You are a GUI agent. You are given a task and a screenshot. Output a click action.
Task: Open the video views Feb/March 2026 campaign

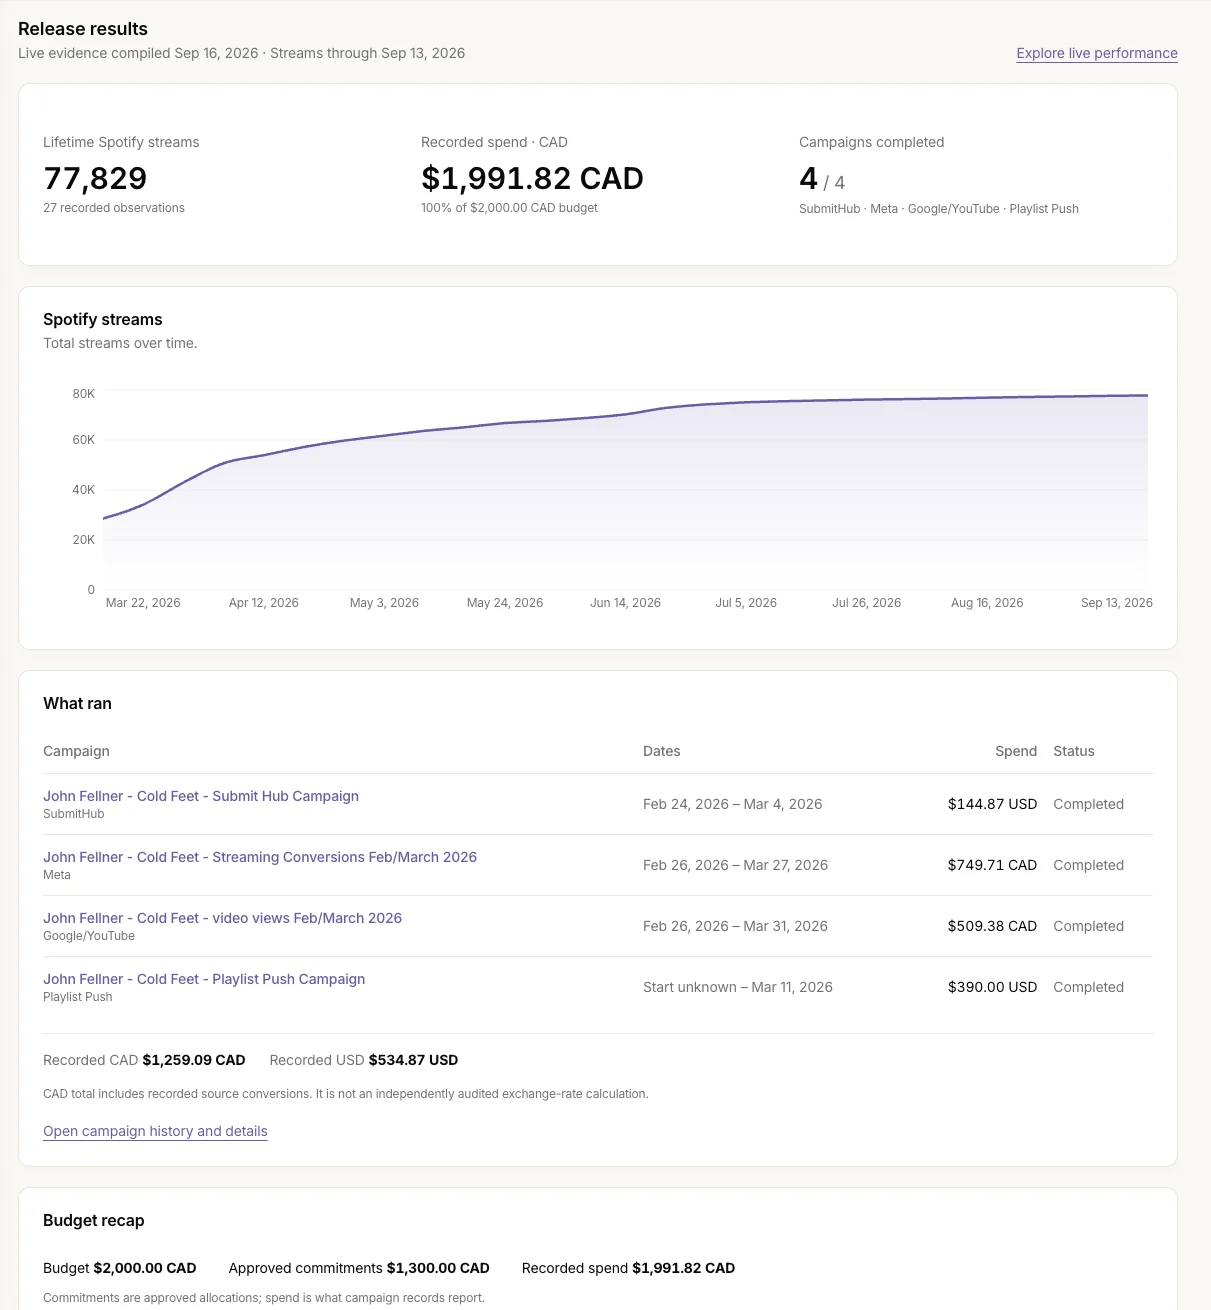point(222,918)
